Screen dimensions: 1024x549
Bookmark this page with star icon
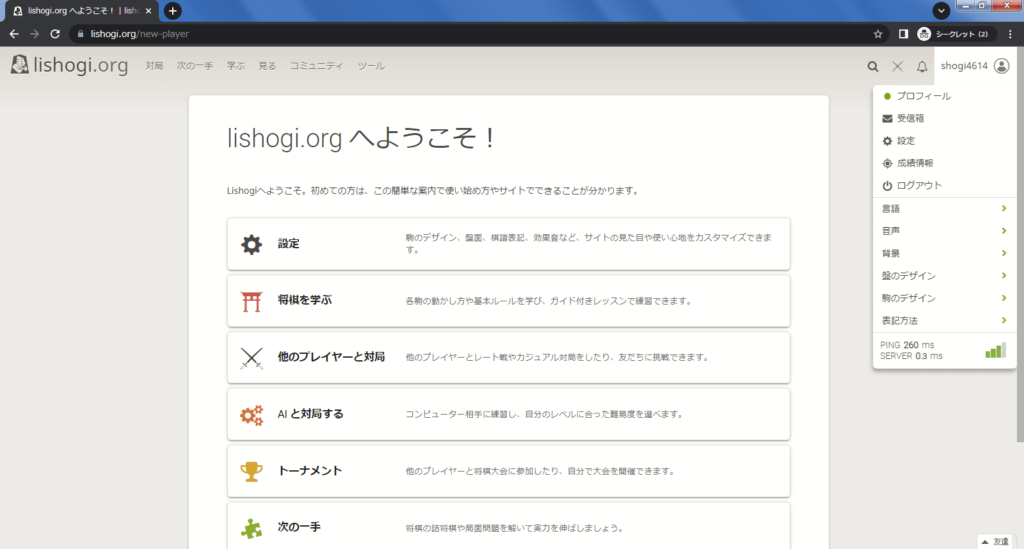pos(878,34)
